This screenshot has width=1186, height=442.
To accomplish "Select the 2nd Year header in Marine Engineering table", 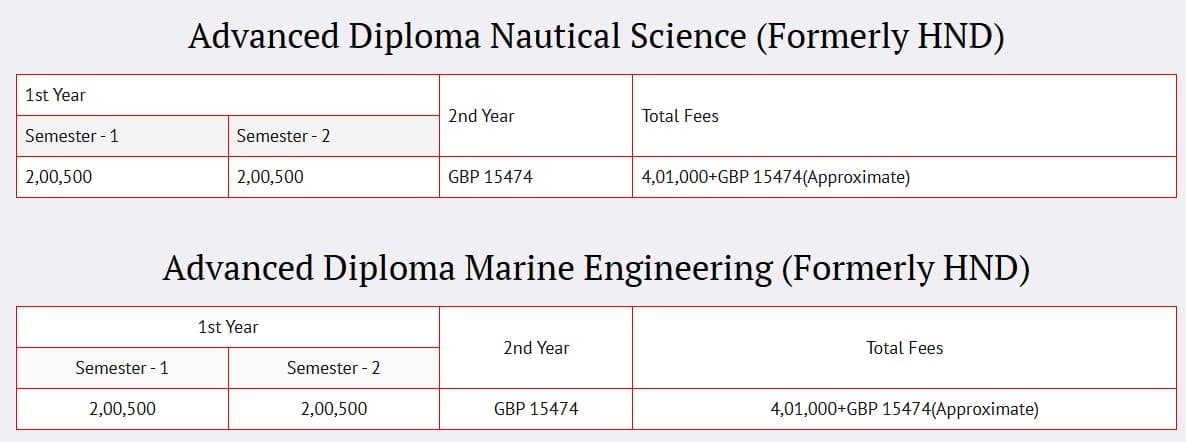I will pyautogui.click(x=536, y=348).
